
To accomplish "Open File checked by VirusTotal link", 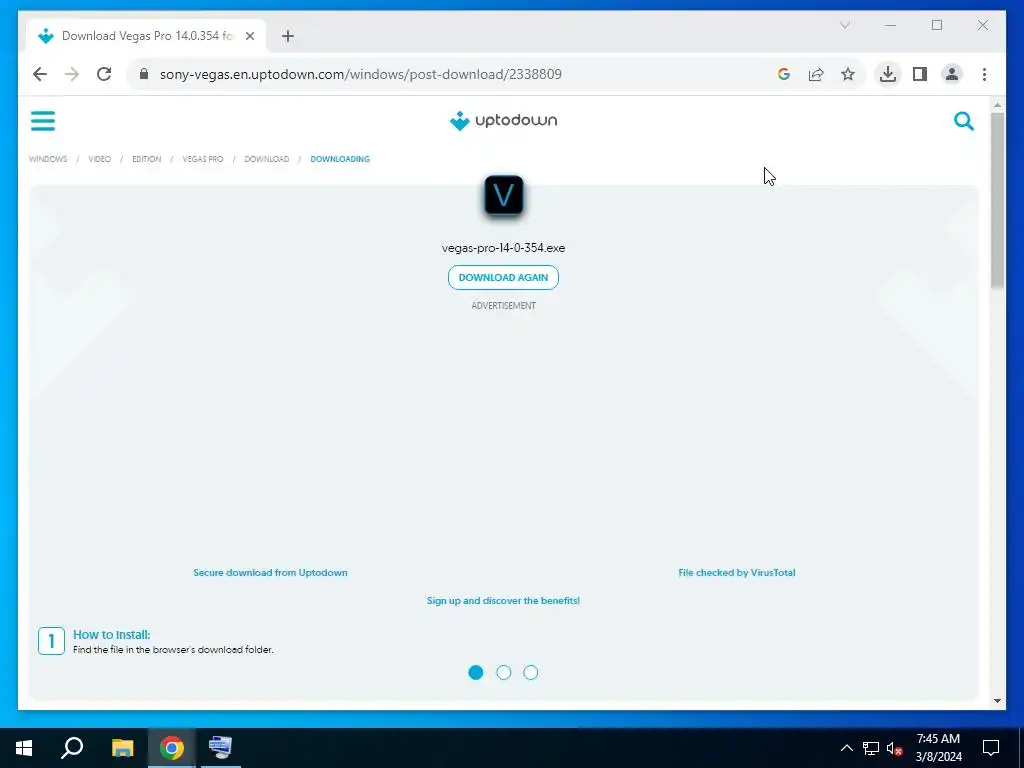I will 737,573.
